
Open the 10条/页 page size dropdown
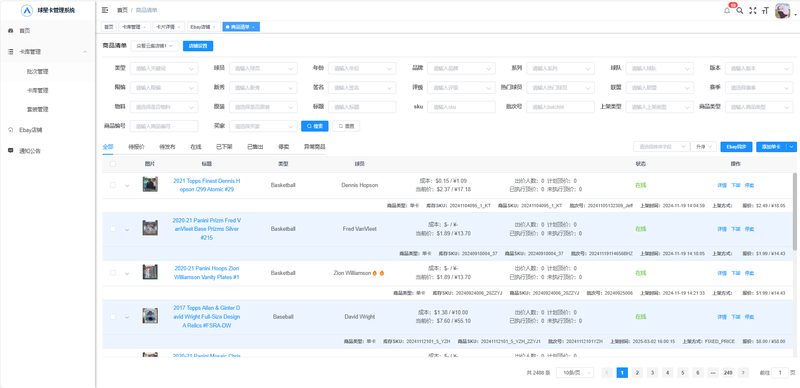coord(575,373)
